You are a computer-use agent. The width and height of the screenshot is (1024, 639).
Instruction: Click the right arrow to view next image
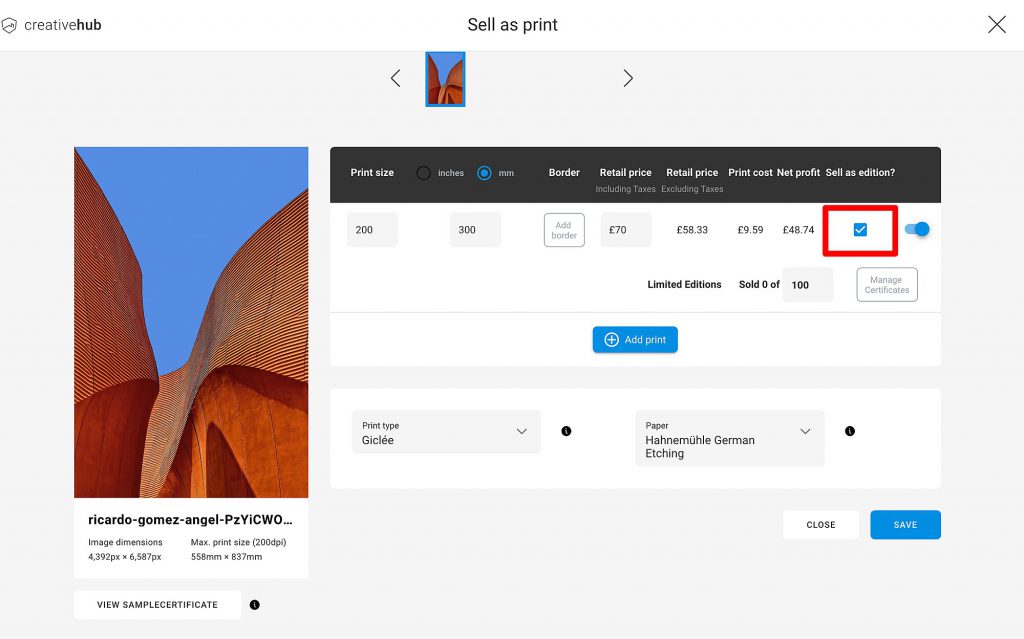(x=628, y=77)
